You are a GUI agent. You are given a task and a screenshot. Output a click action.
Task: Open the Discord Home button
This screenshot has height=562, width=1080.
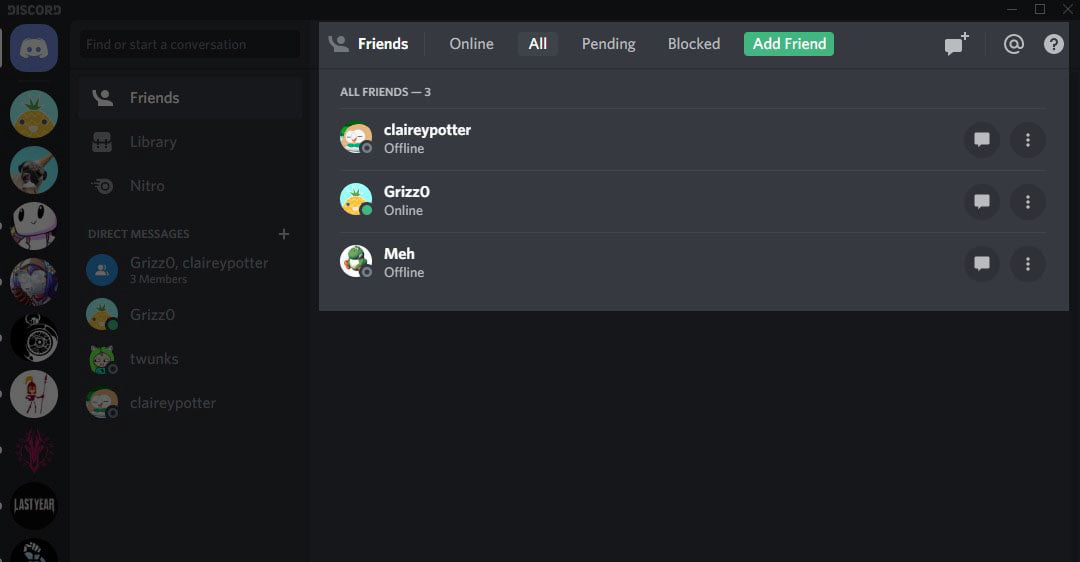coord(34,48)
